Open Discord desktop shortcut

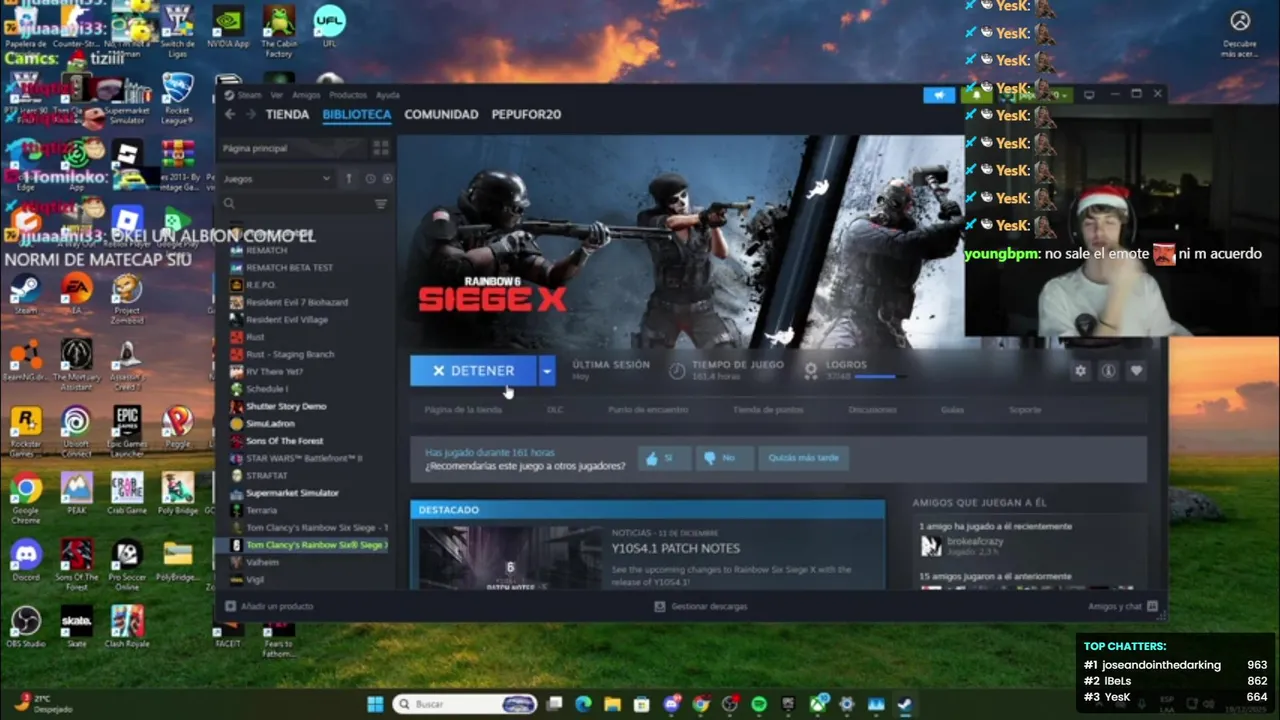click(x=27, y=559)
